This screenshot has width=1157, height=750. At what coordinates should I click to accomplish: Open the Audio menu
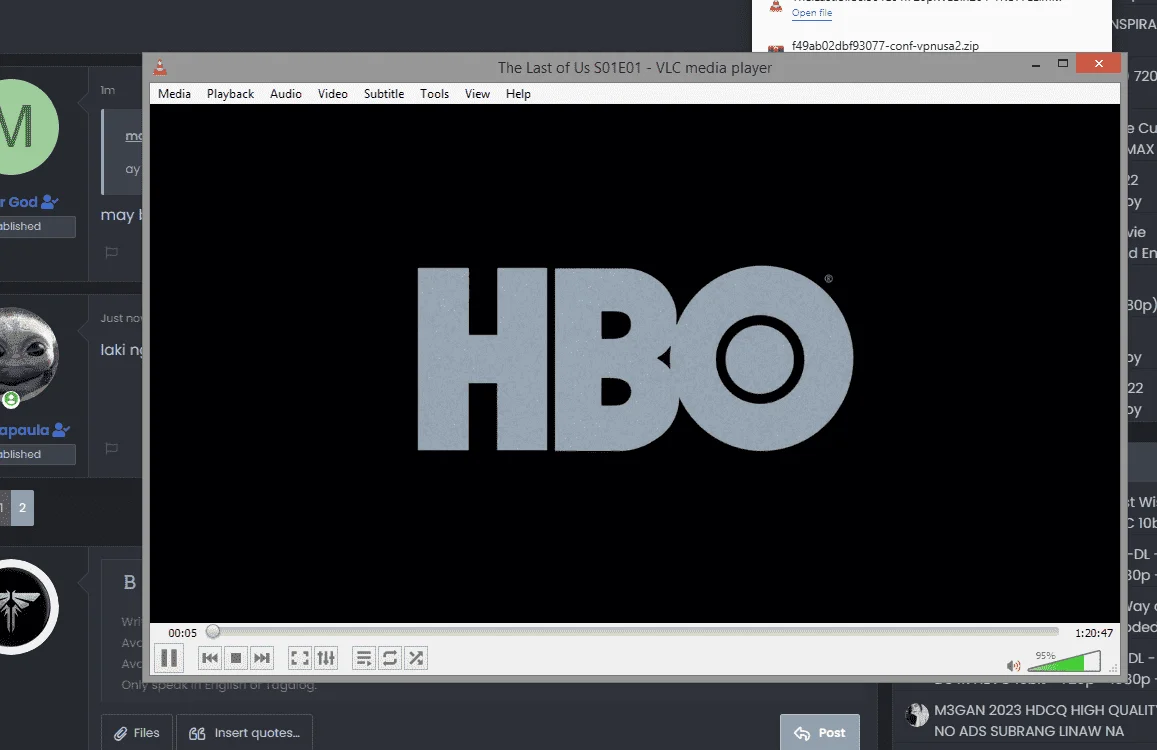(286, 94)
